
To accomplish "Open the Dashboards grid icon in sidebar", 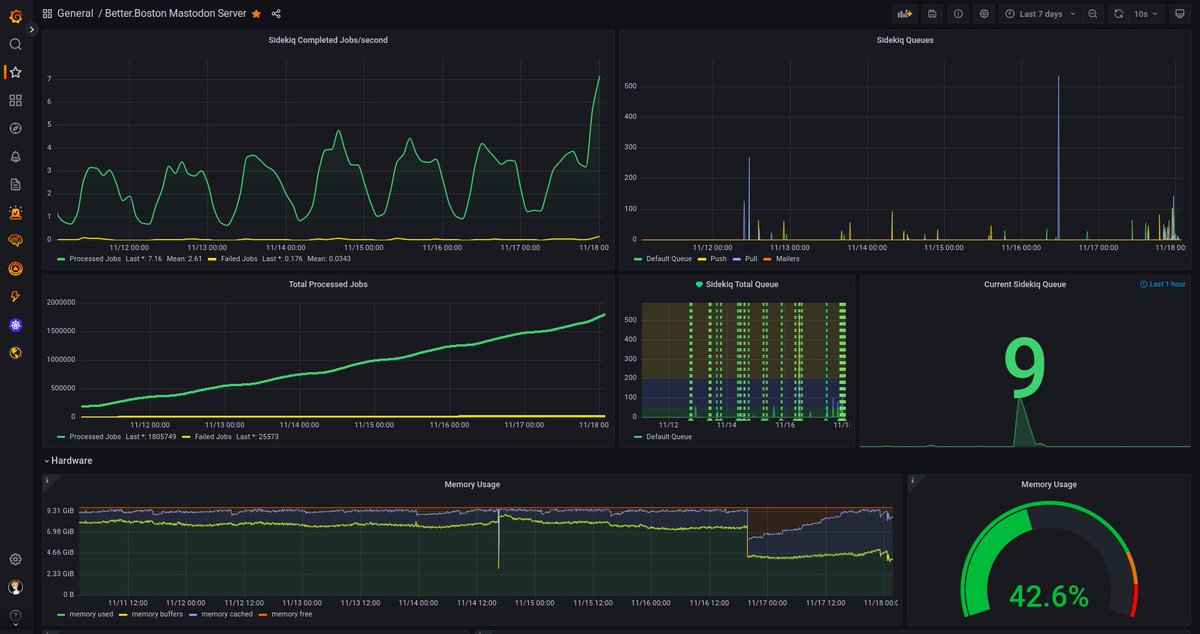I will (x=15, y=100).
